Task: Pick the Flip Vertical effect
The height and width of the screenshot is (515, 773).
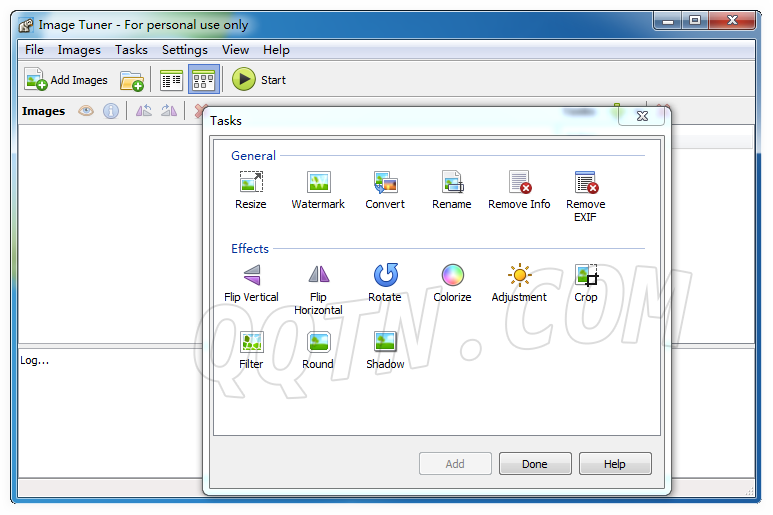Action: [x=251, y=276]
